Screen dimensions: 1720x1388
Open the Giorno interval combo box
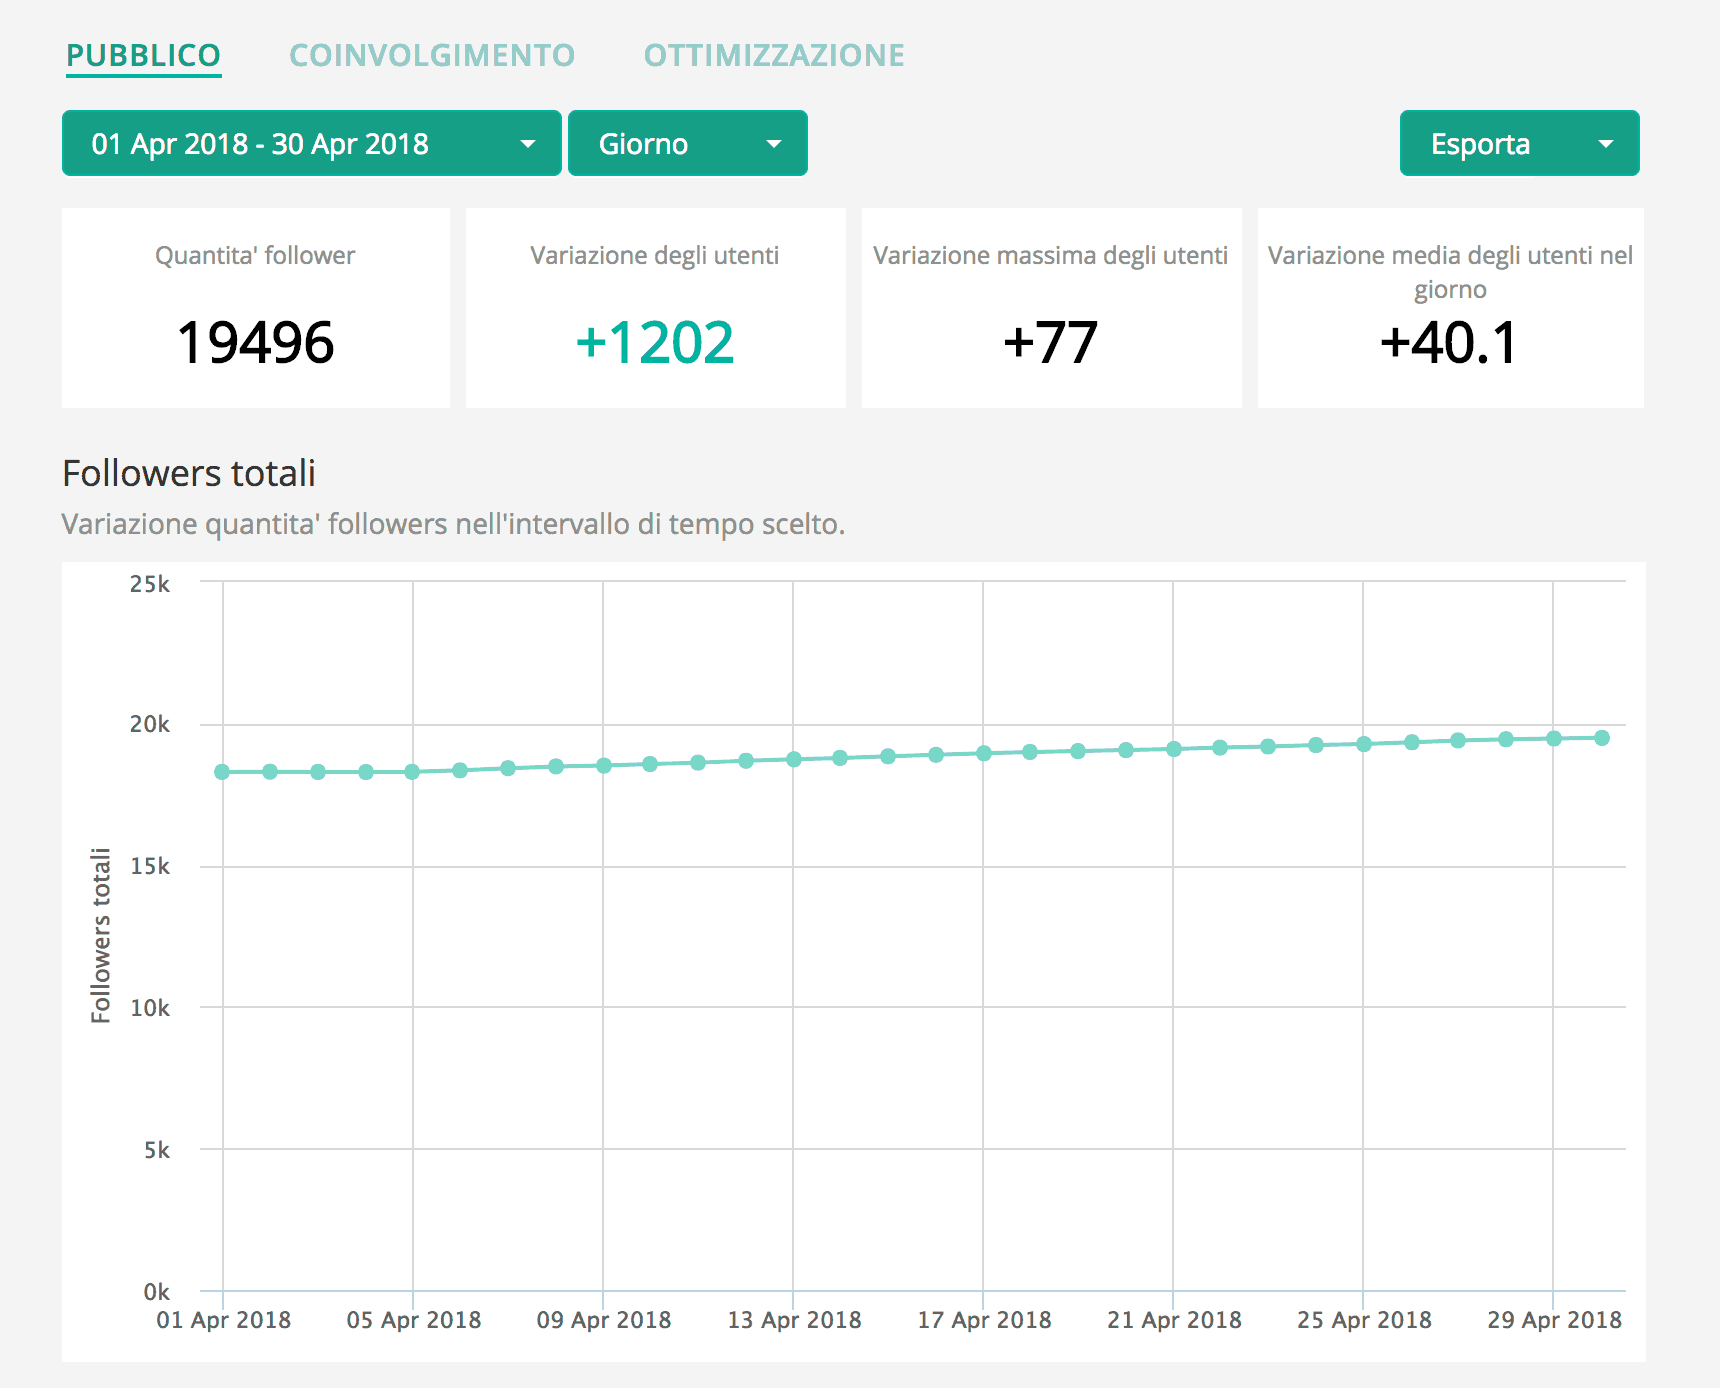click(688, 143)
